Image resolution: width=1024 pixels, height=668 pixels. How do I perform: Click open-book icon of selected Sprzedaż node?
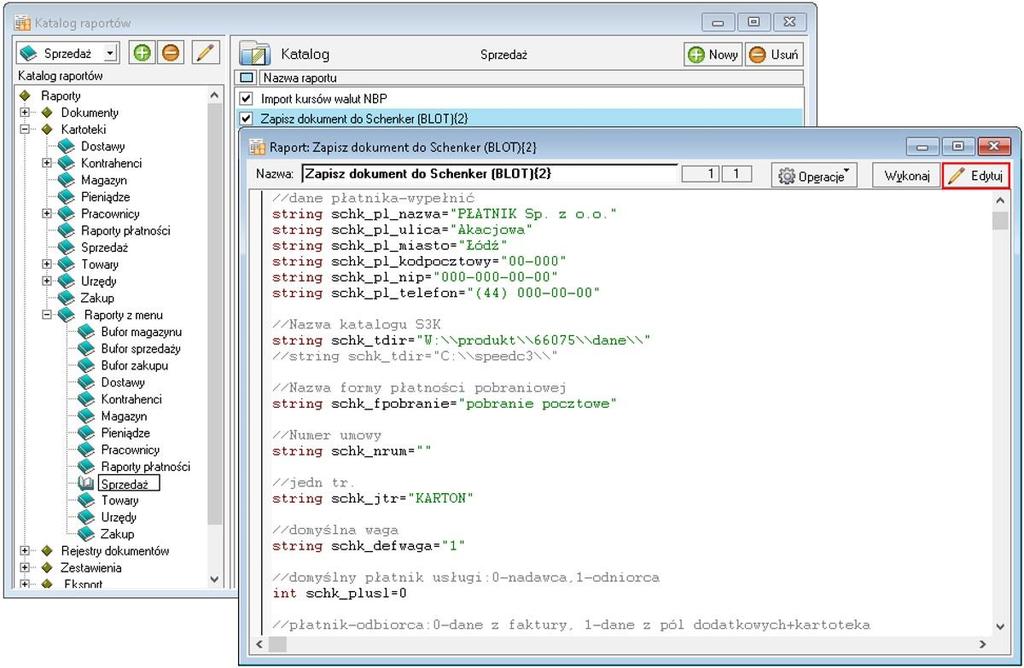pos(86,483)
